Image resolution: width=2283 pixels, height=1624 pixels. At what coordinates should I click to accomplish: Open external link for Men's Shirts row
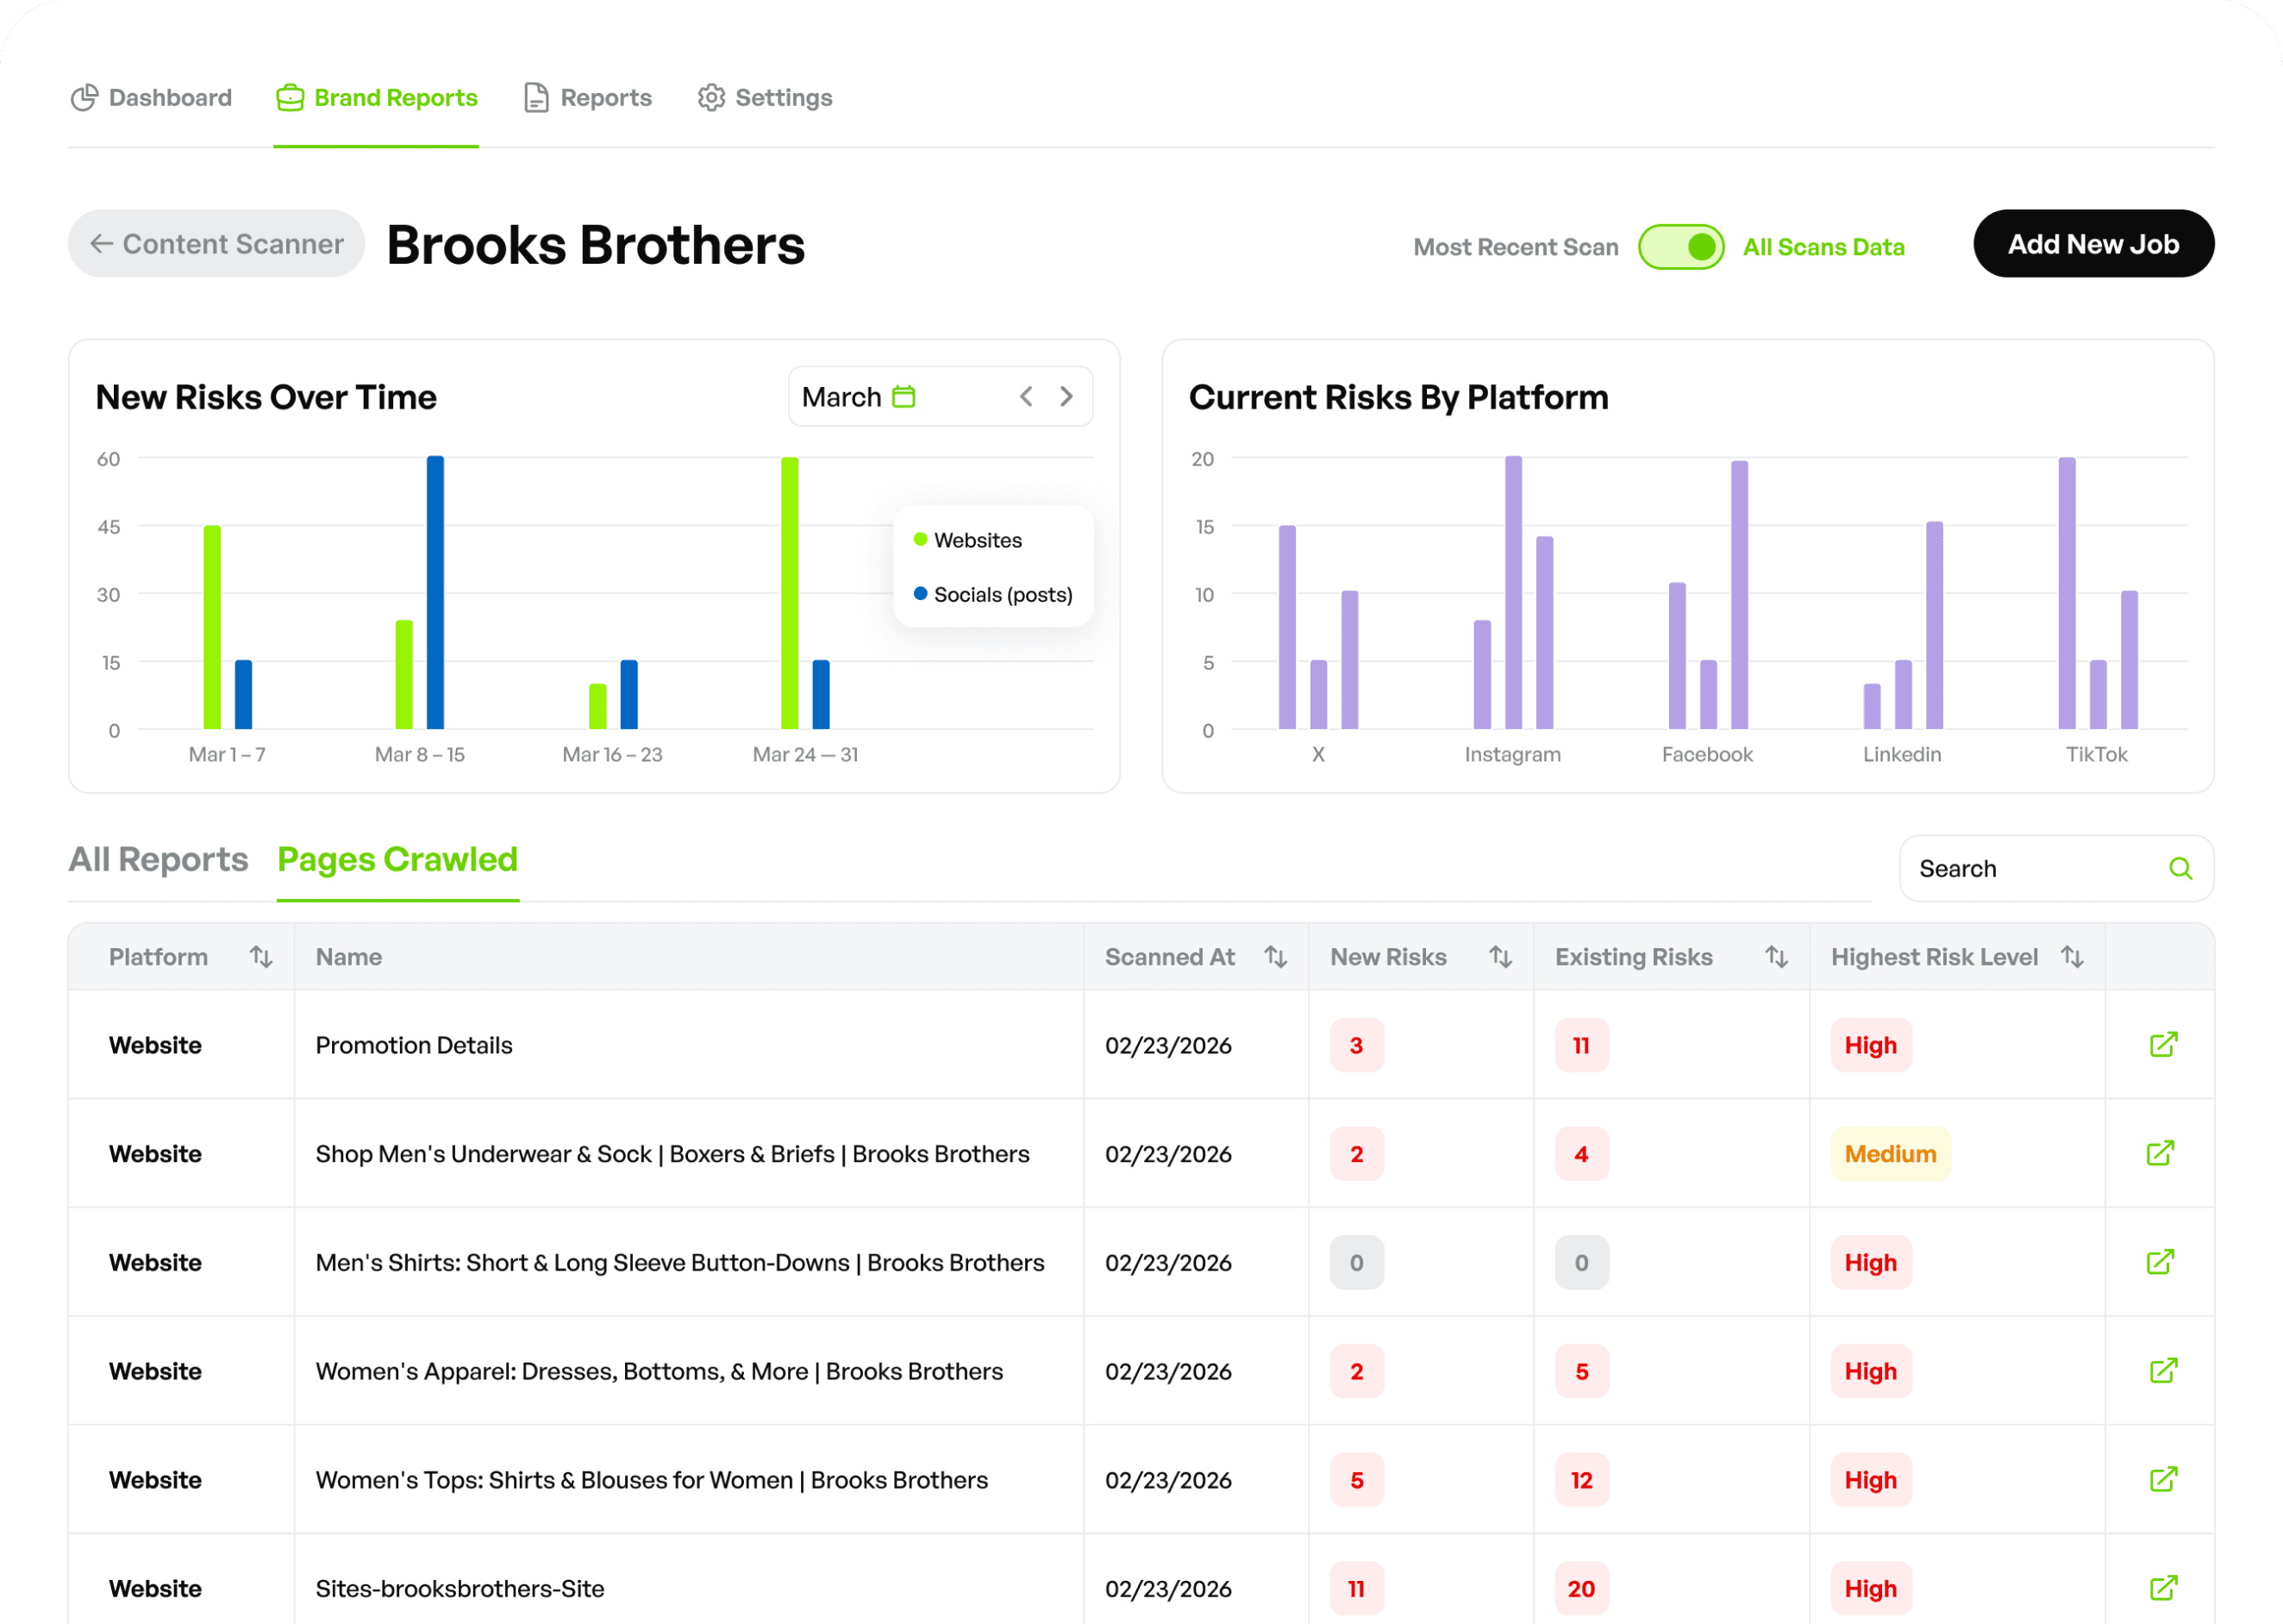(2160, 1261)
